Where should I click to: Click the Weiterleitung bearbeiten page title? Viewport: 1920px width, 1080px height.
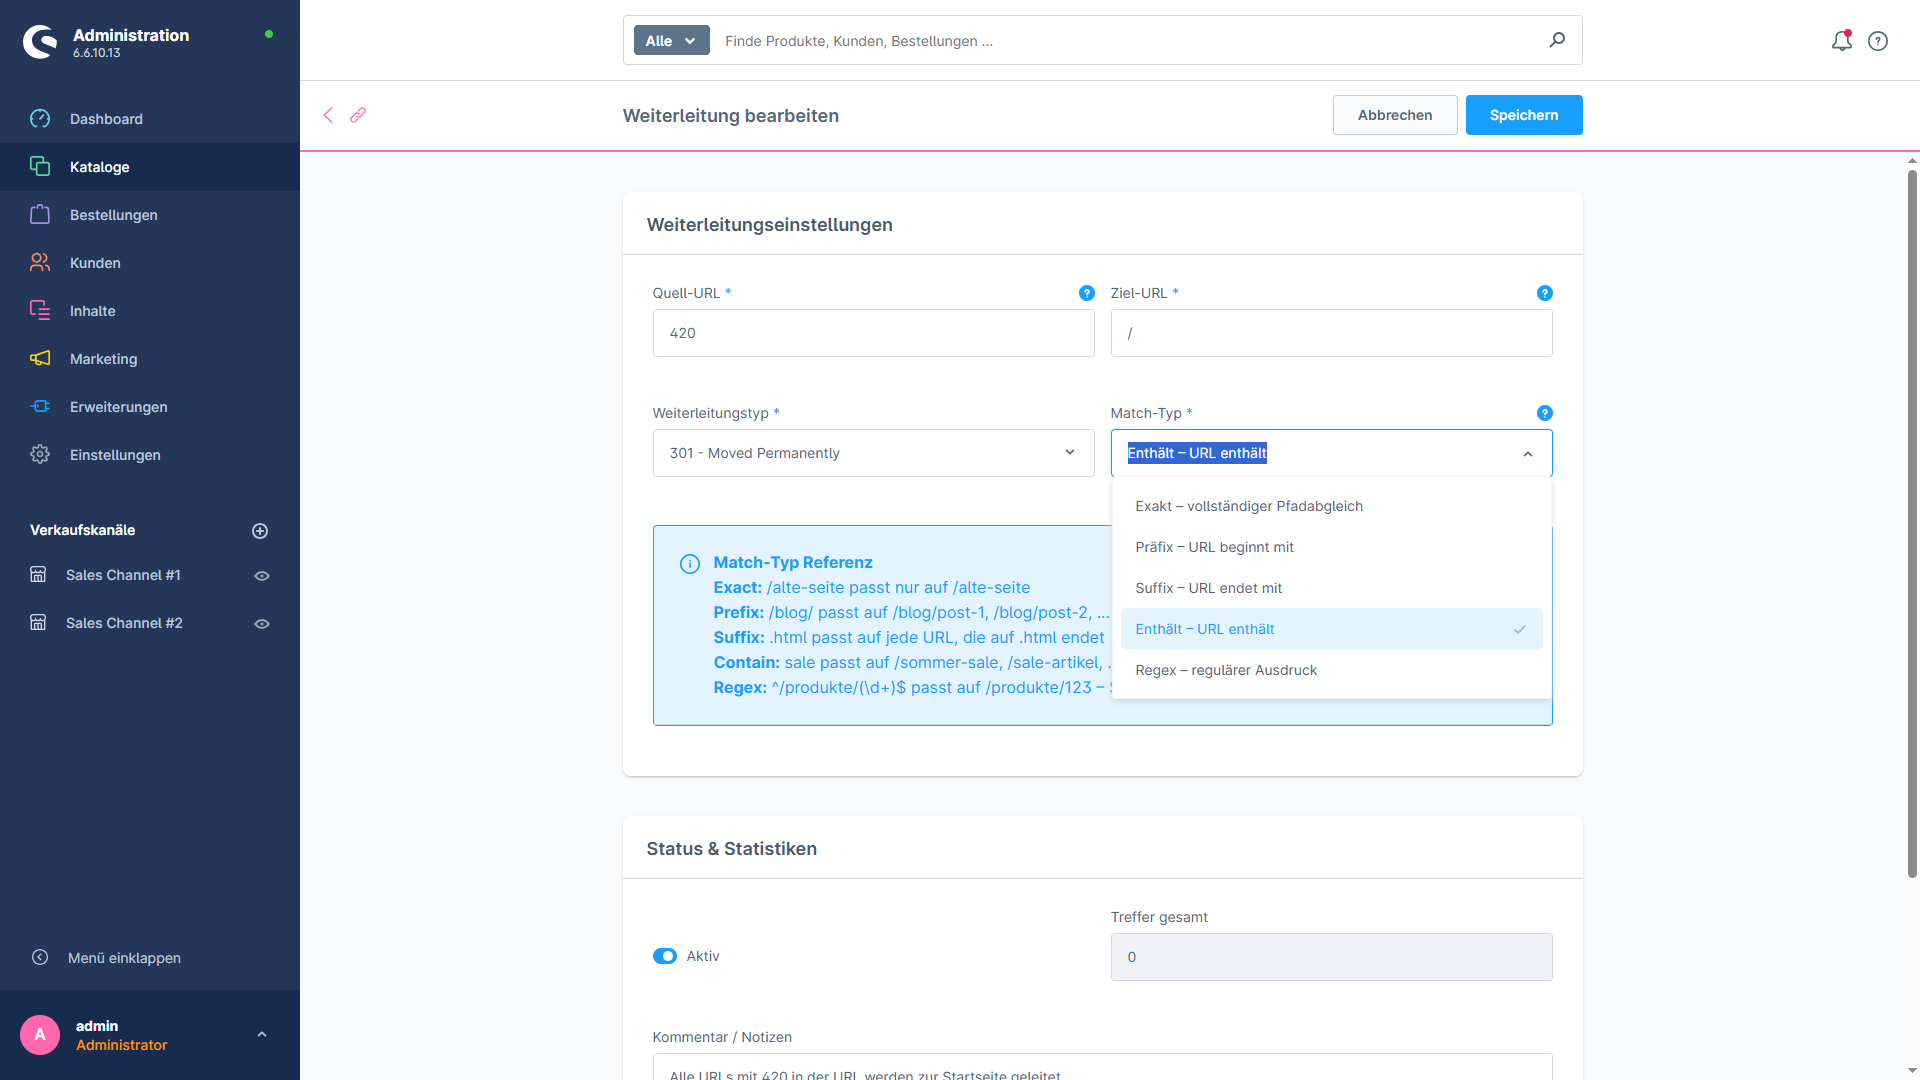tap(730, 116)
